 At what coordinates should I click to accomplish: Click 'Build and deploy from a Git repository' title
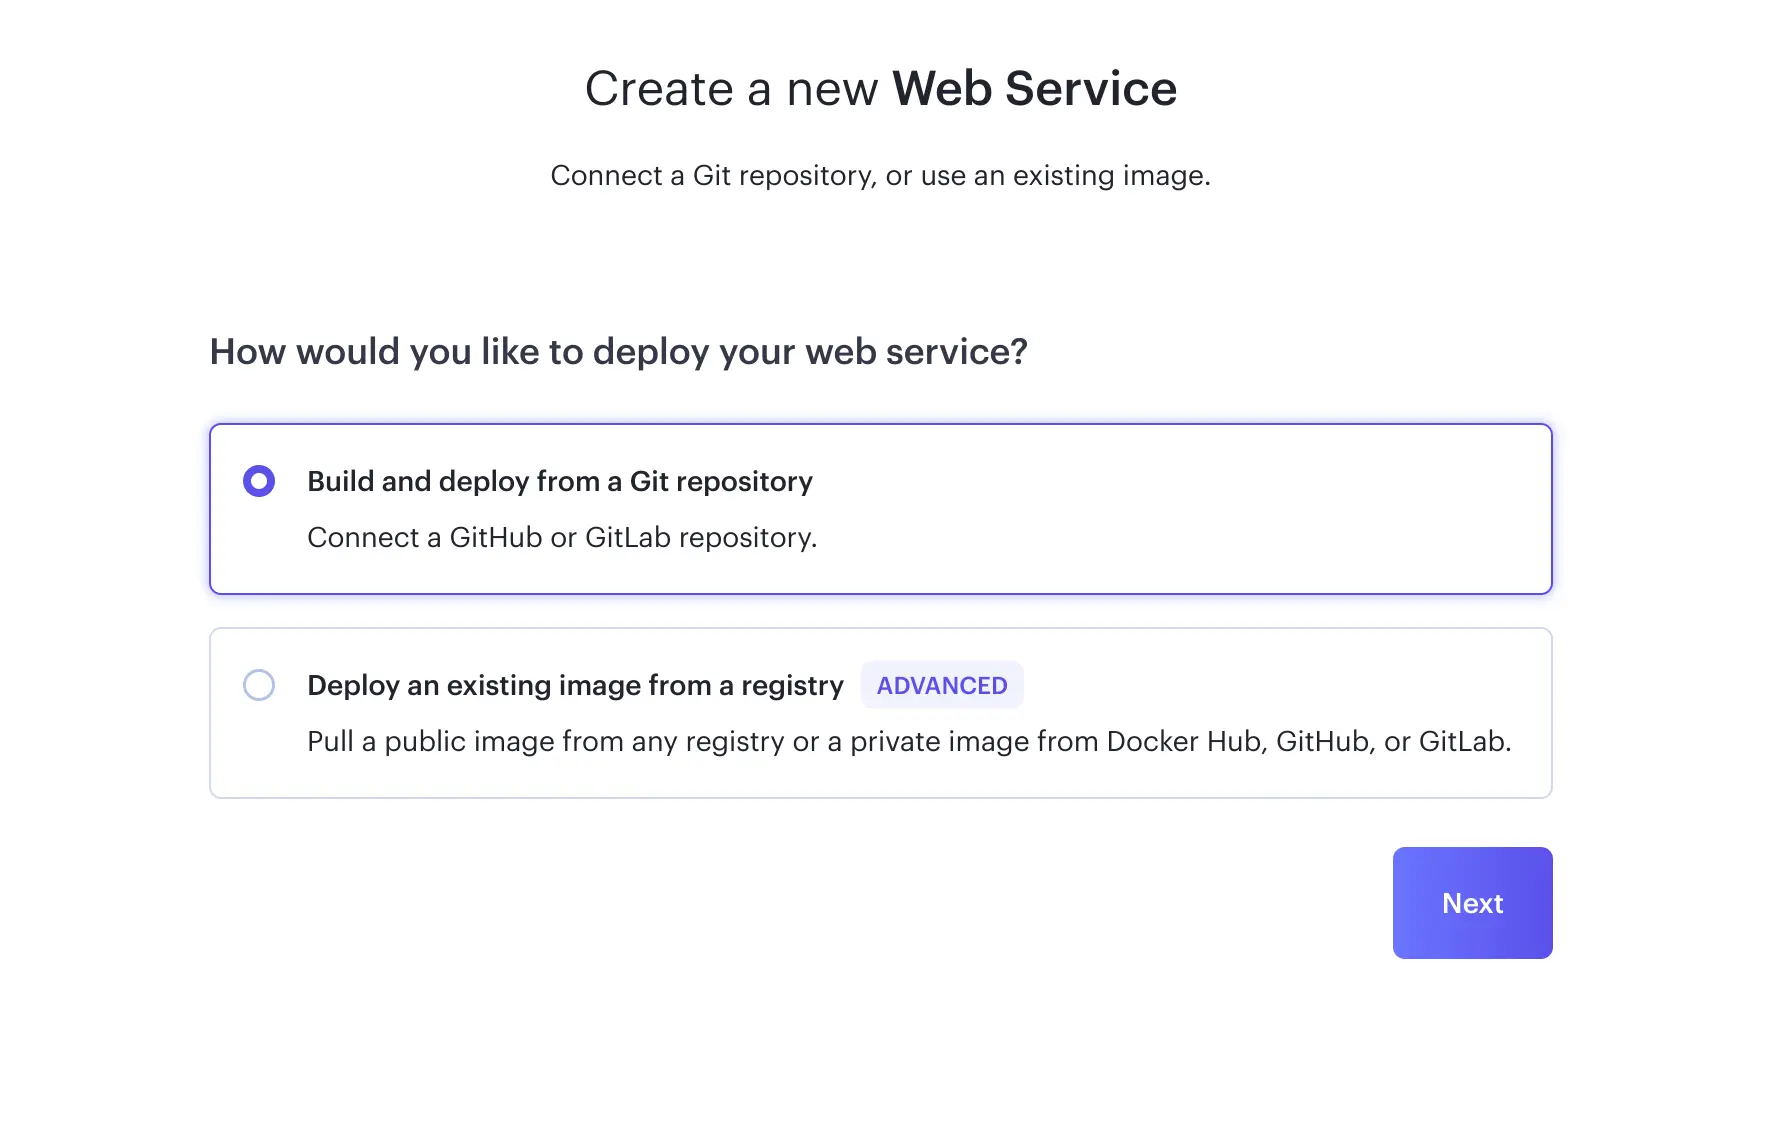tap(560, 482)
